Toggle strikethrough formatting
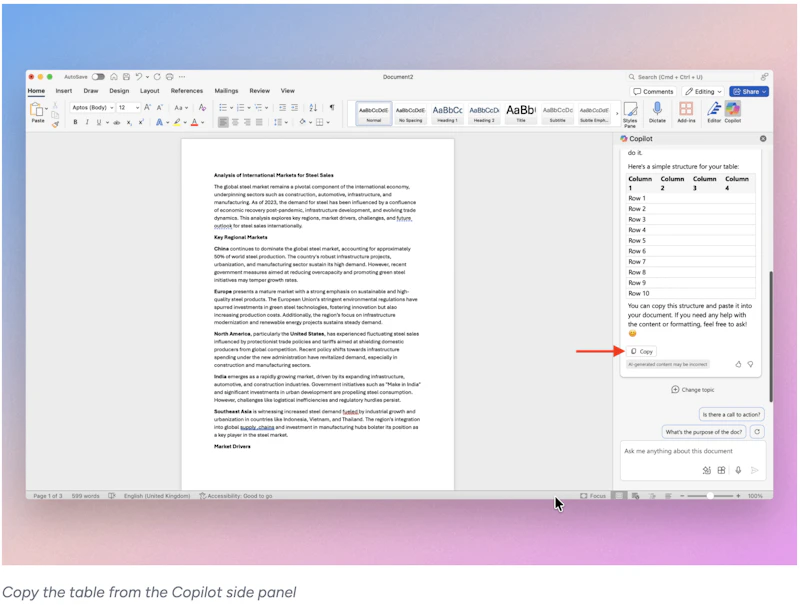Viewport: 800px width, 605px height. pos(117,122)
